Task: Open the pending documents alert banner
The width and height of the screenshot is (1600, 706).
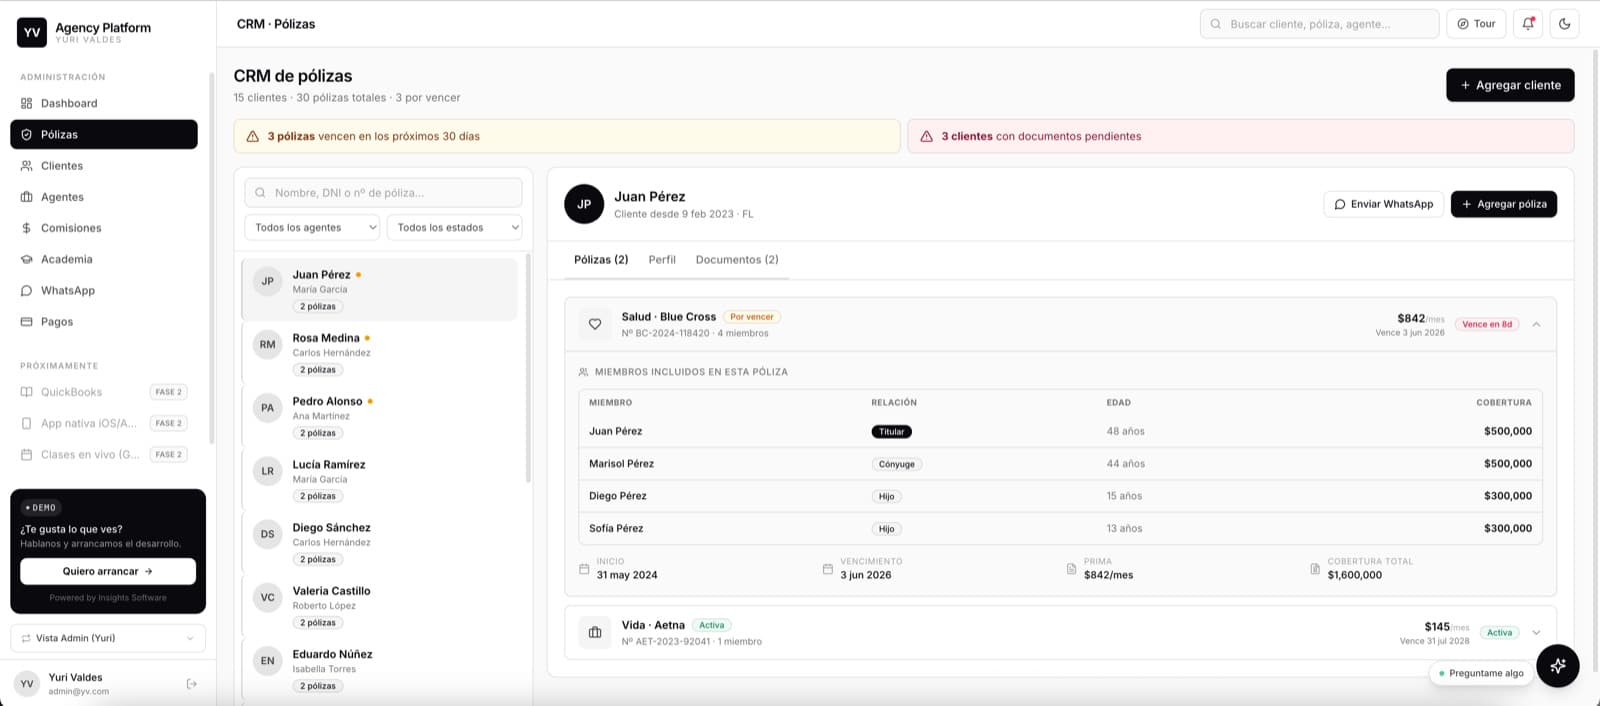Action: click(x=1241, y=136)
